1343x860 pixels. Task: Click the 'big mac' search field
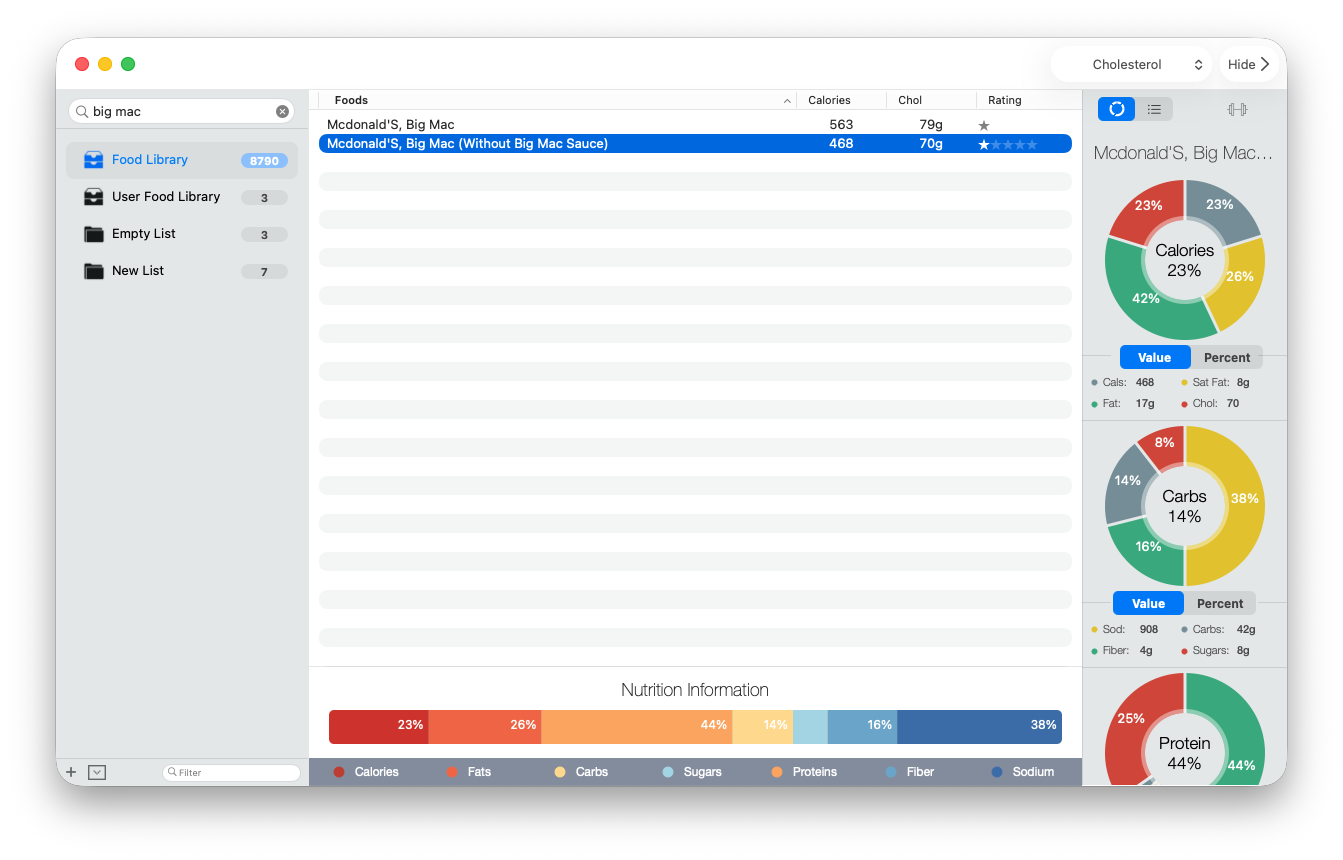coord(181,111)
